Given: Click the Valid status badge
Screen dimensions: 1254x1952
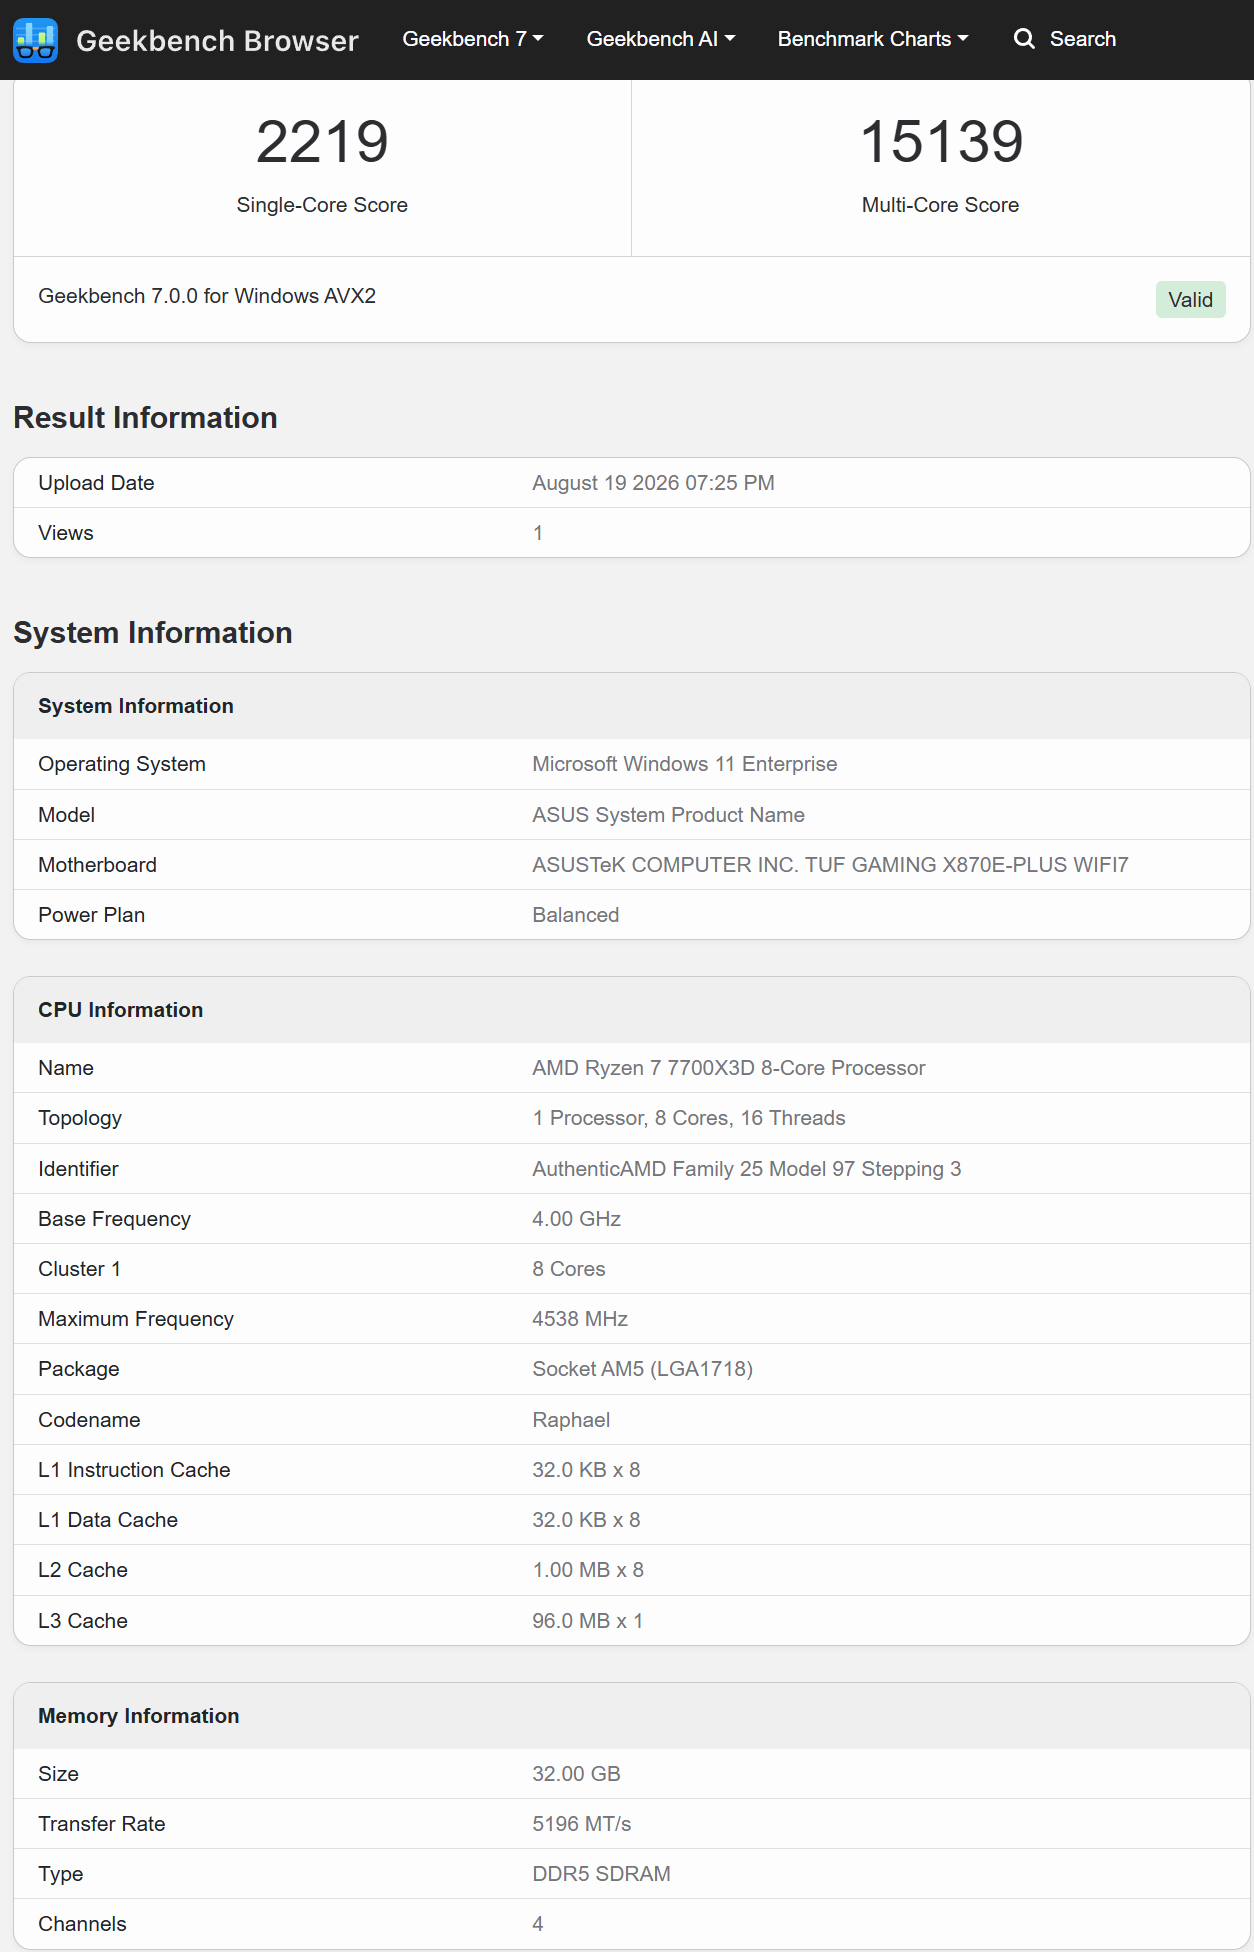Looking at the screenshot, I should pos(1190,300).
